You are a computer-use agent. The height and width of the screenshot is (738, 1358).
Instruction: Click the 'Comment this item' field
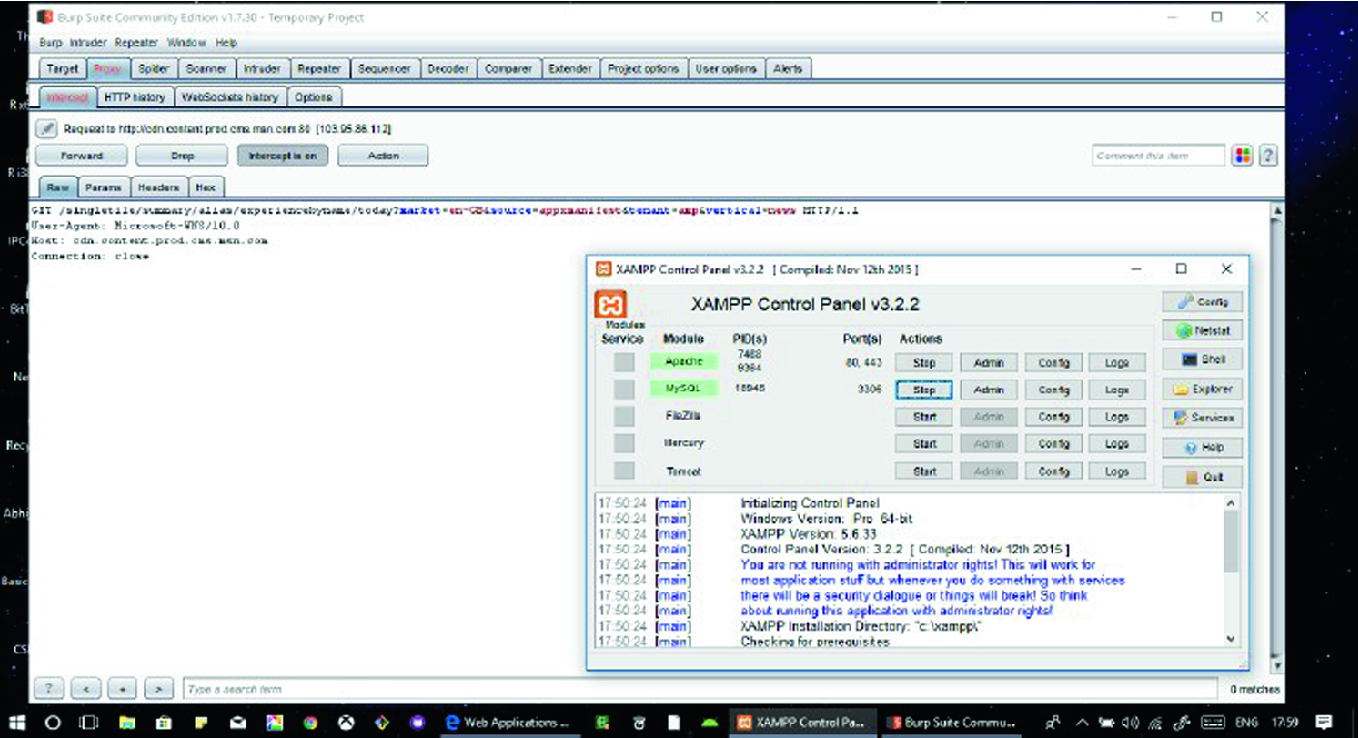(x=1158, y=156)
